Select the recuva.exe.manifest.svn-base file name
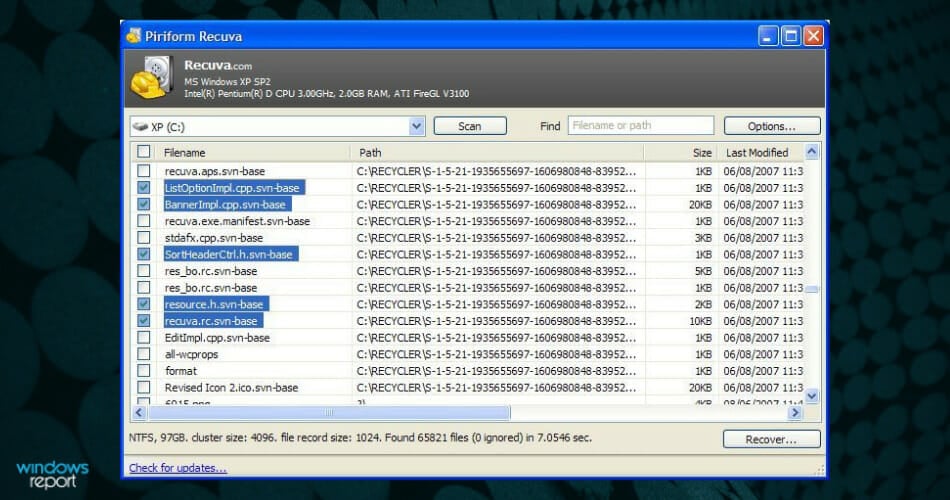The width and height of the screenshot is (950, 500). click(237, 221)
